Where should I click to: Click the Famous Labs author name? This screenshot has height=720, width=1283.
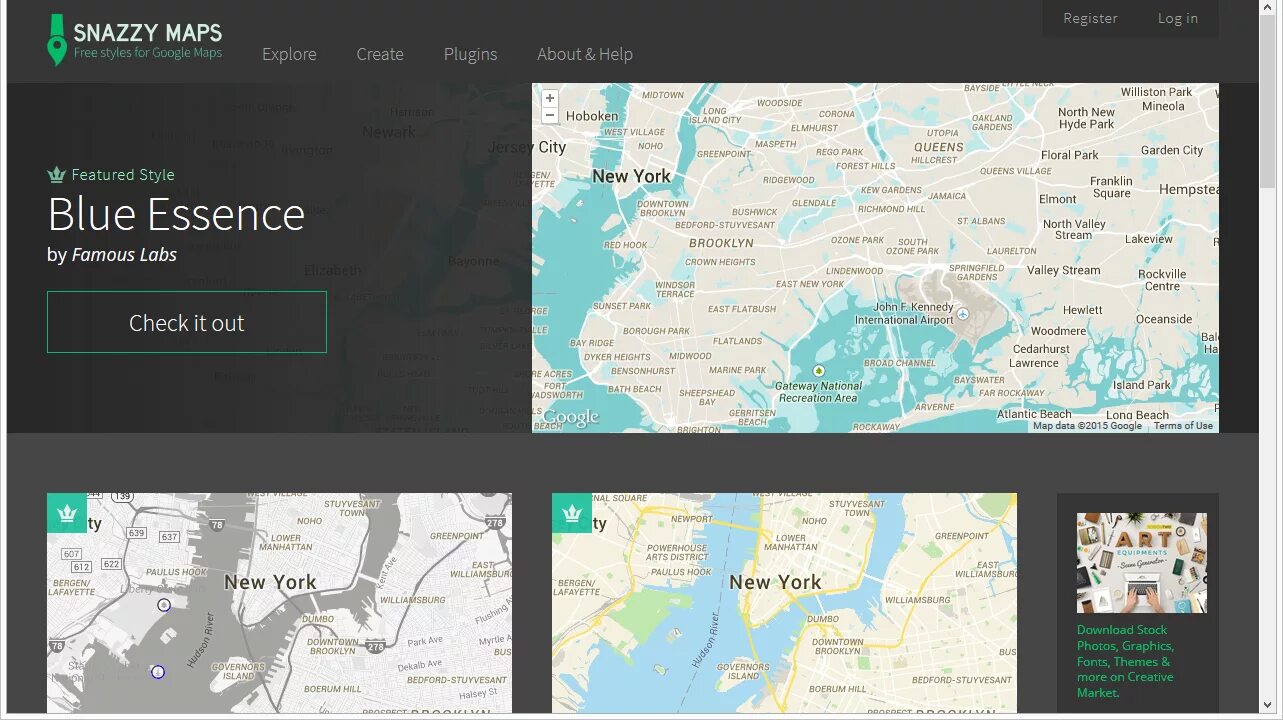124,254
